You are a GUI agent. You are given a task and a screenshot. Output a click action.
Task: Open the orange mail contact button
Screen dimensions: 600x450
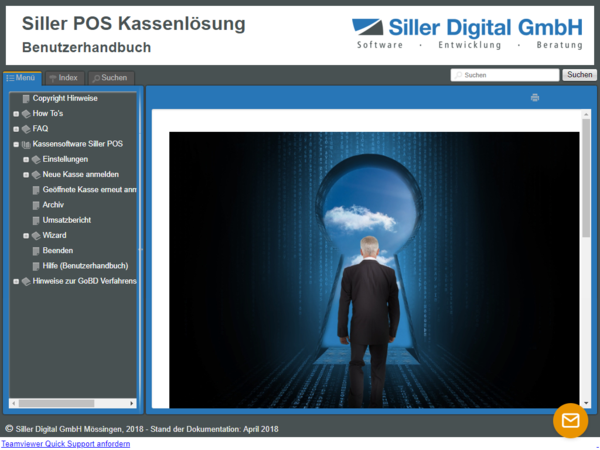pos(570,420)
